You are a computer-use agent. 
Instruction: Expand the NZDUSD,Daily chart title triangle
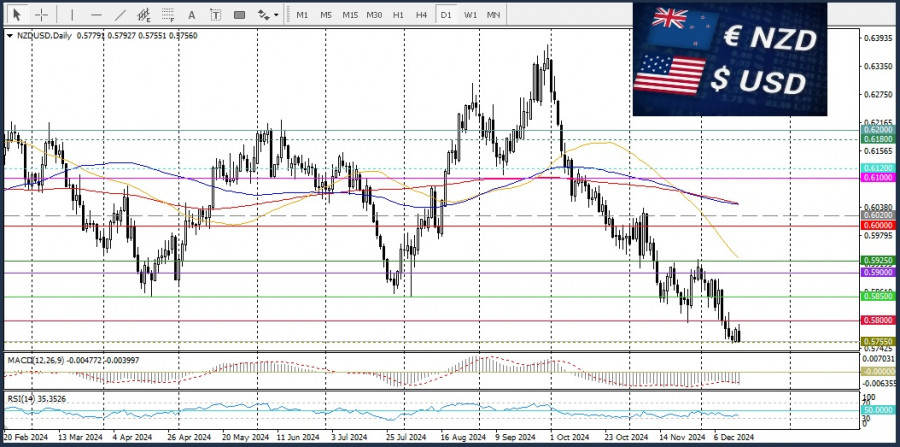coord(10,36)
